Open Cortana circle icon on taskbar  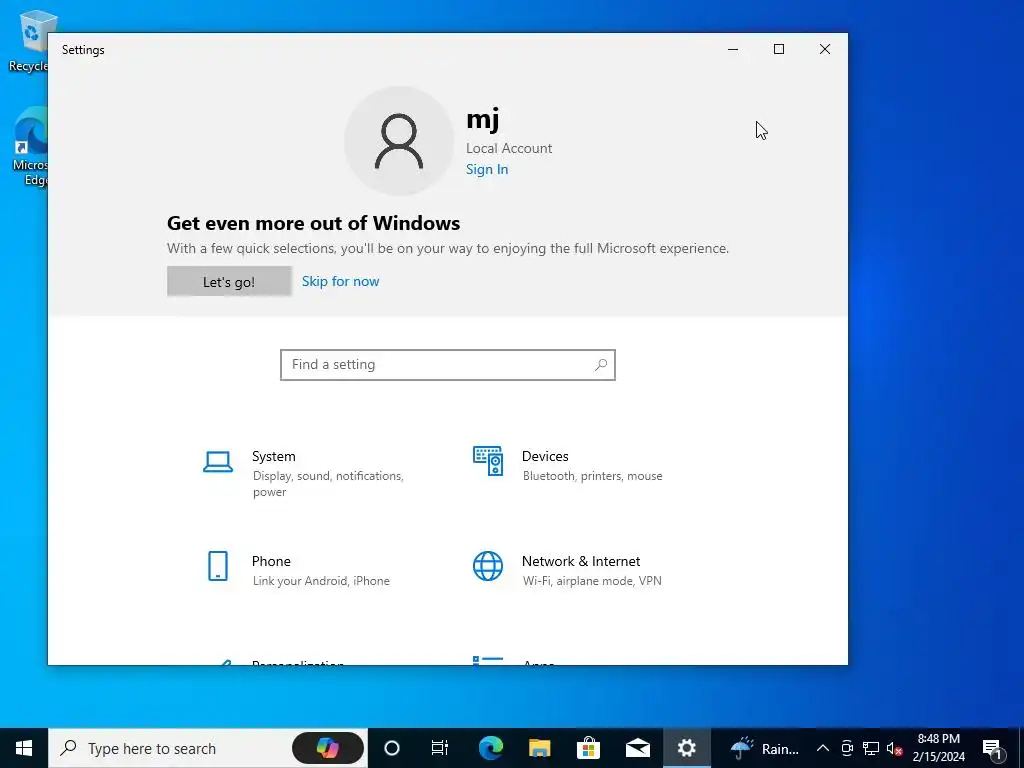click(392, 748)
